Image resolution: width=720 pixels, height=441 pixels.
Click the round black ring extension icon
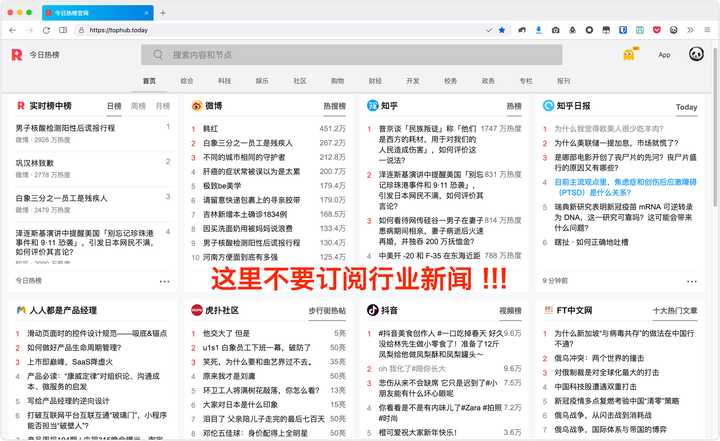589,30
